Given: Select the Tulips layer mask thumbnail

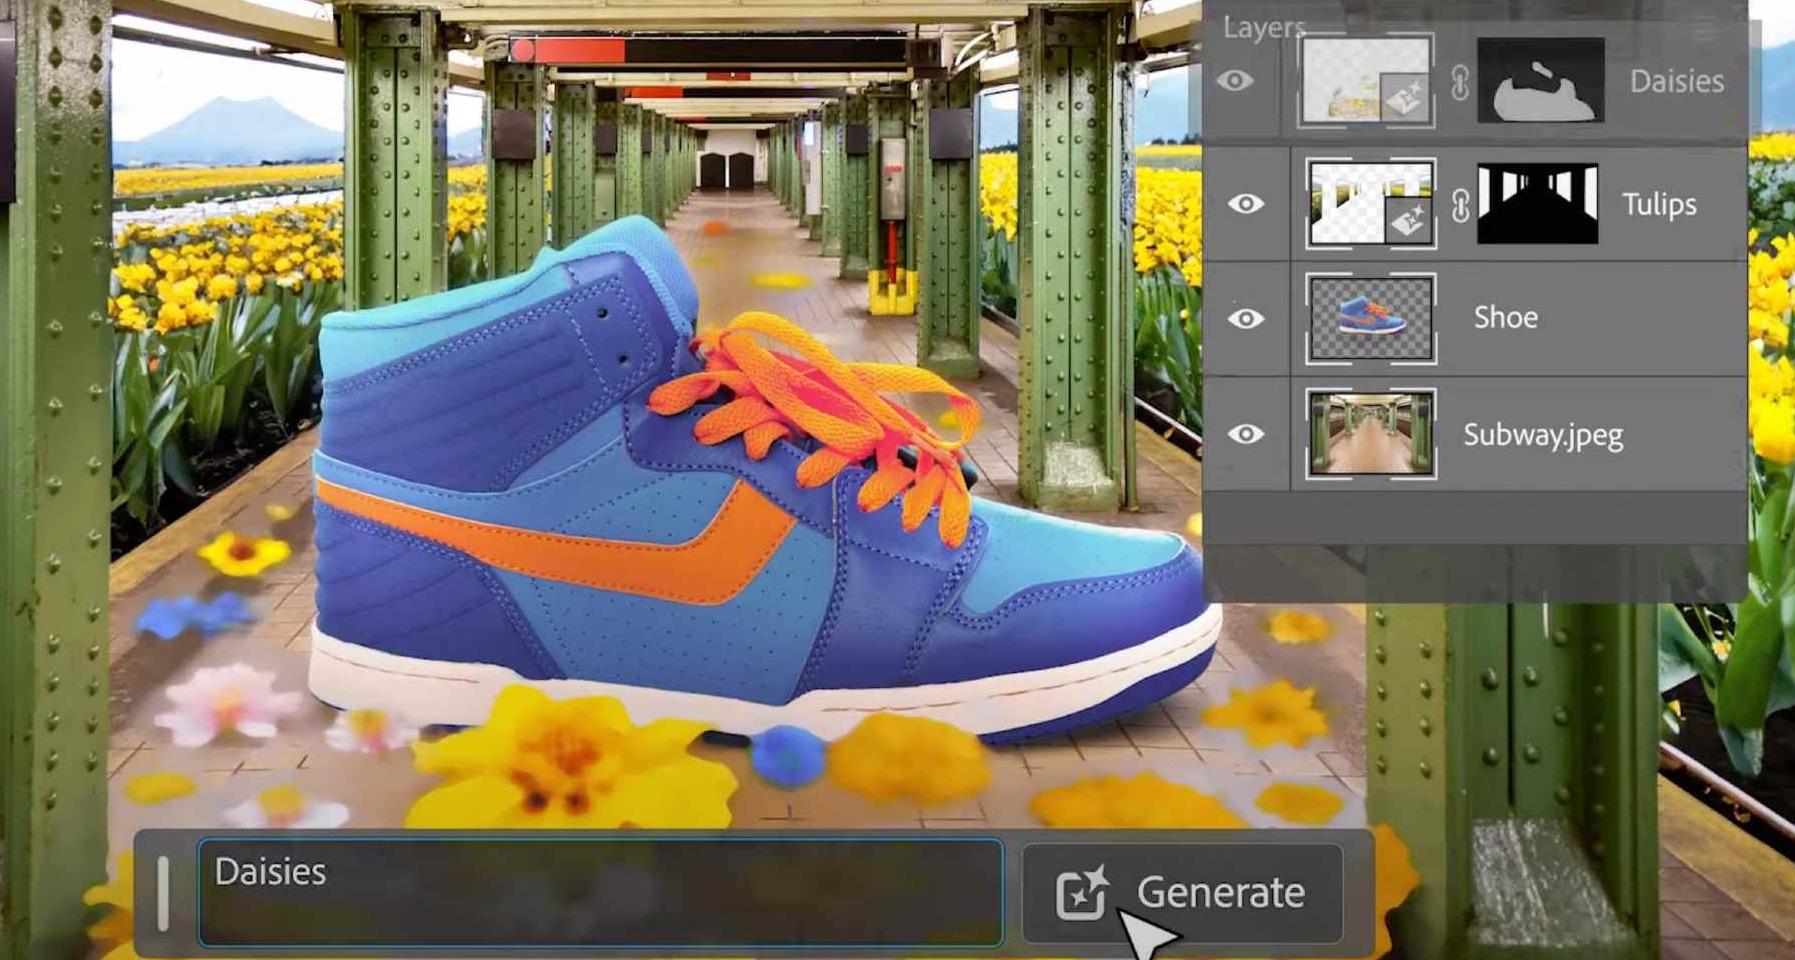Looking at the screenshot, I should (1538, 204).
